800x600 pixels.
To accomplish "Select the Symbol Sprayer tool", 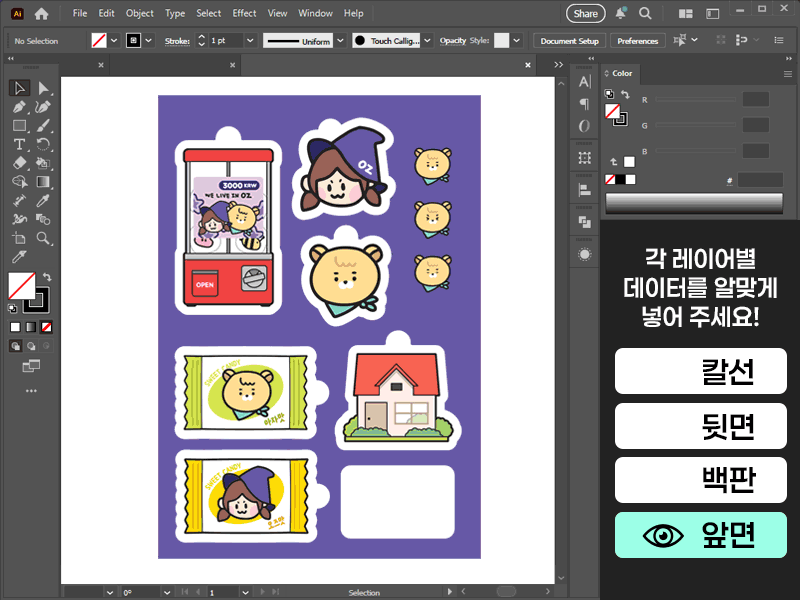I will 19,219.
